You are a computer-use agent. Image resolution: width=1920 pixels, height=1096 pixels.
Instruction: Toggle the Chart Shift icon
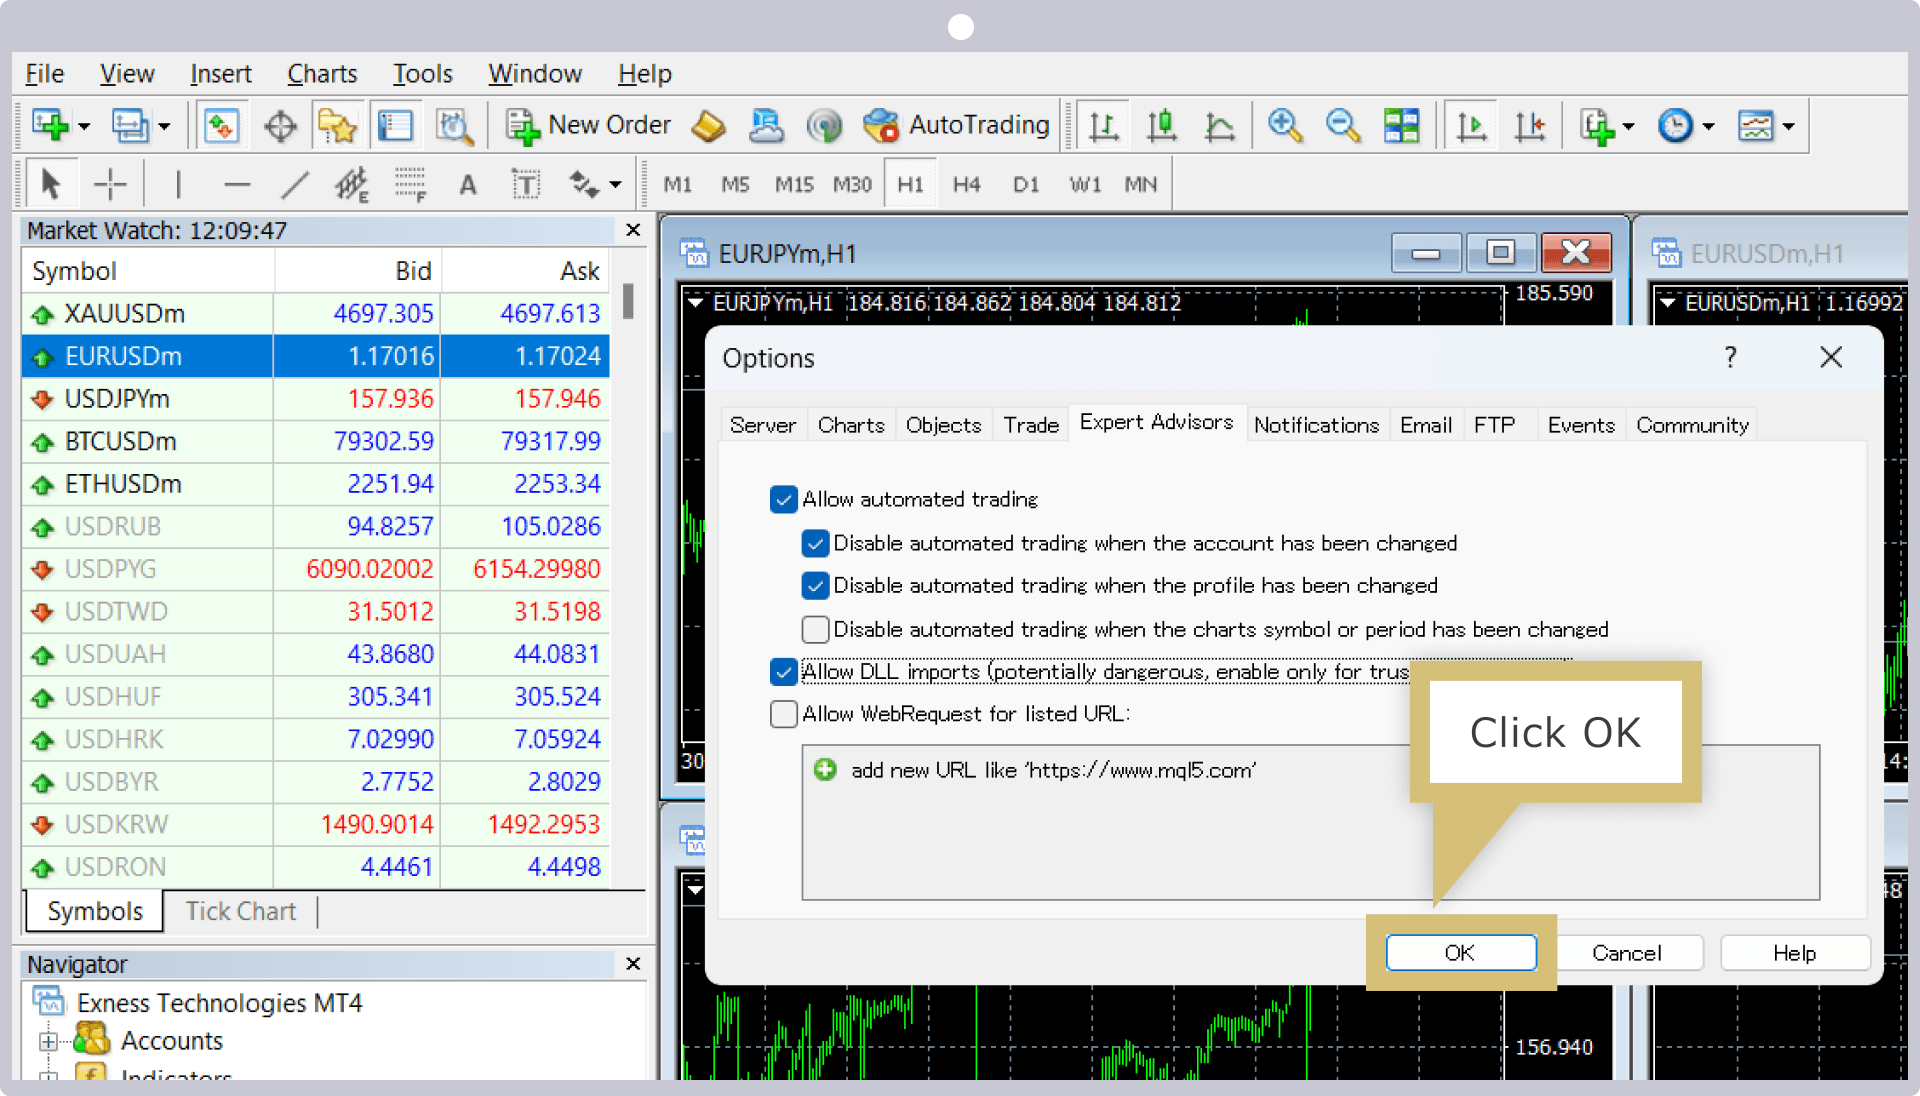coord(1530,126)
